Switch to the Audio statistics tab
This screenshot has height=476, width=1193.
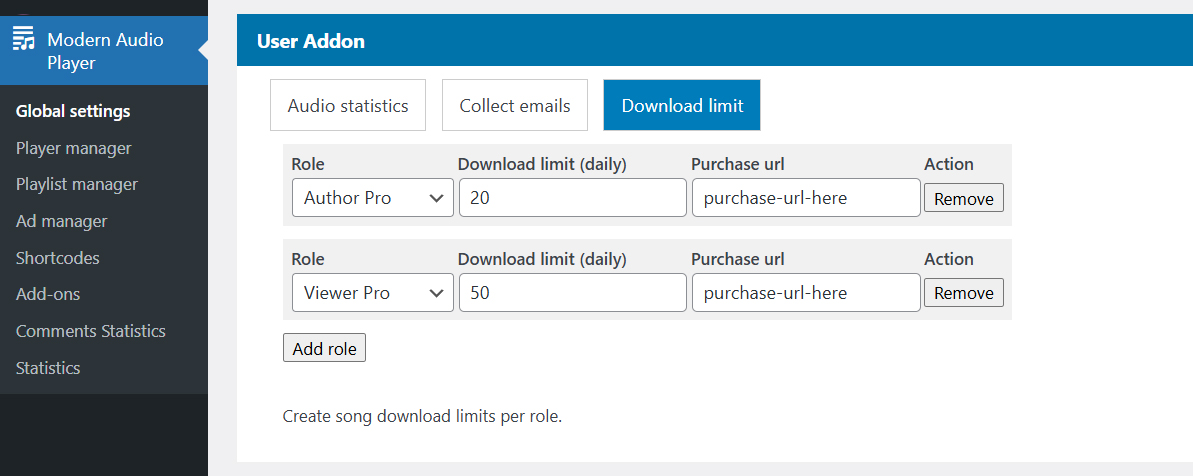(x=348, y=106)
